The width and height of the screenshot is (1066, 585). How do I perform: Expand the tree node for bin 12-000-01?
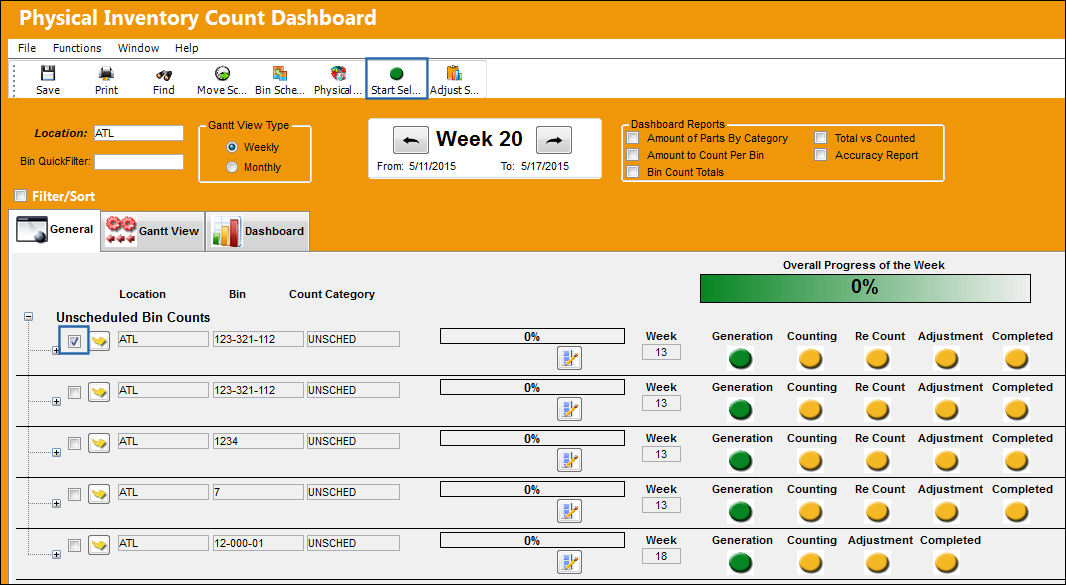tap(56, 554)
